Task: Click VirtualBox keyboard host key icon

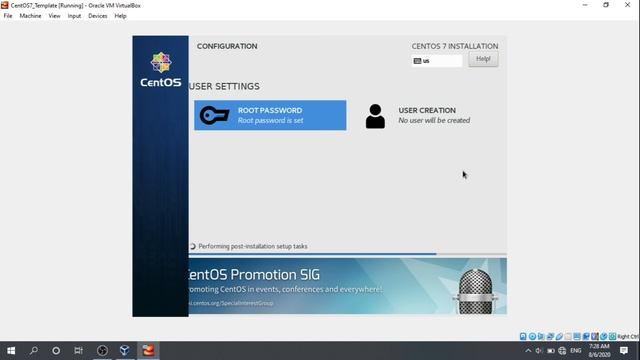Action: coord(612,336)
